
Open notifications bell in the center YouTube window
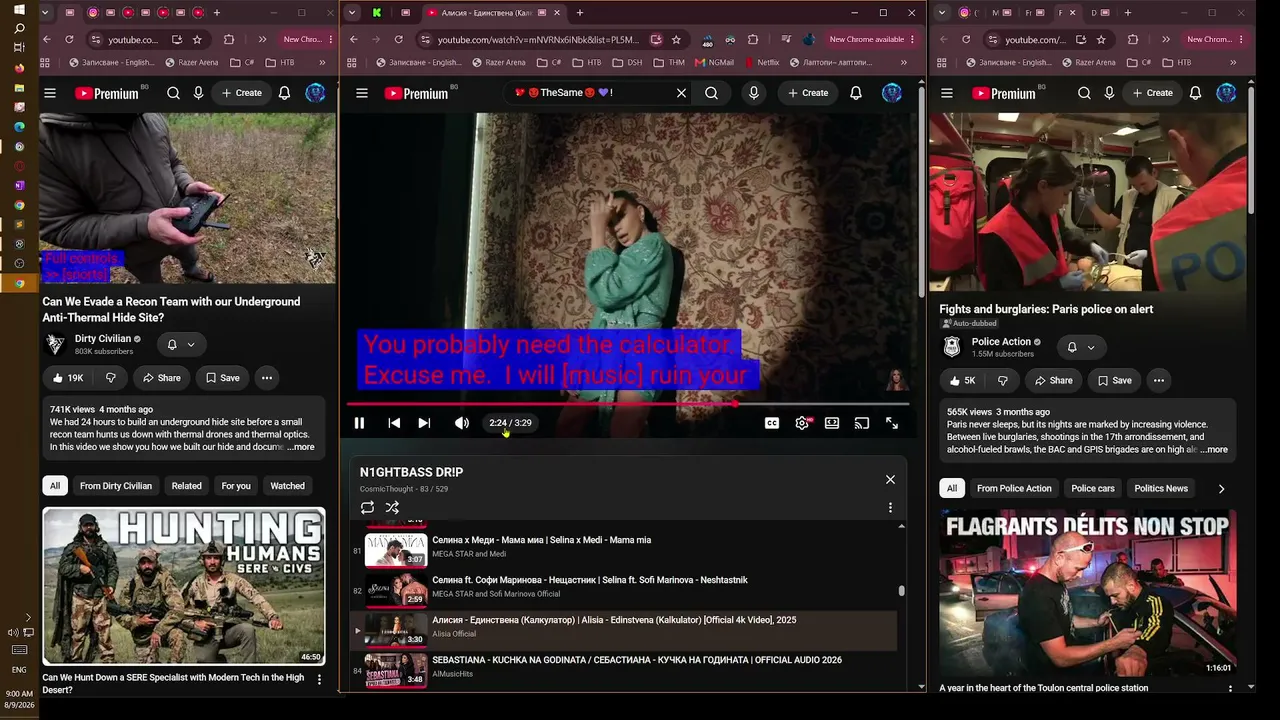(856, 93)
